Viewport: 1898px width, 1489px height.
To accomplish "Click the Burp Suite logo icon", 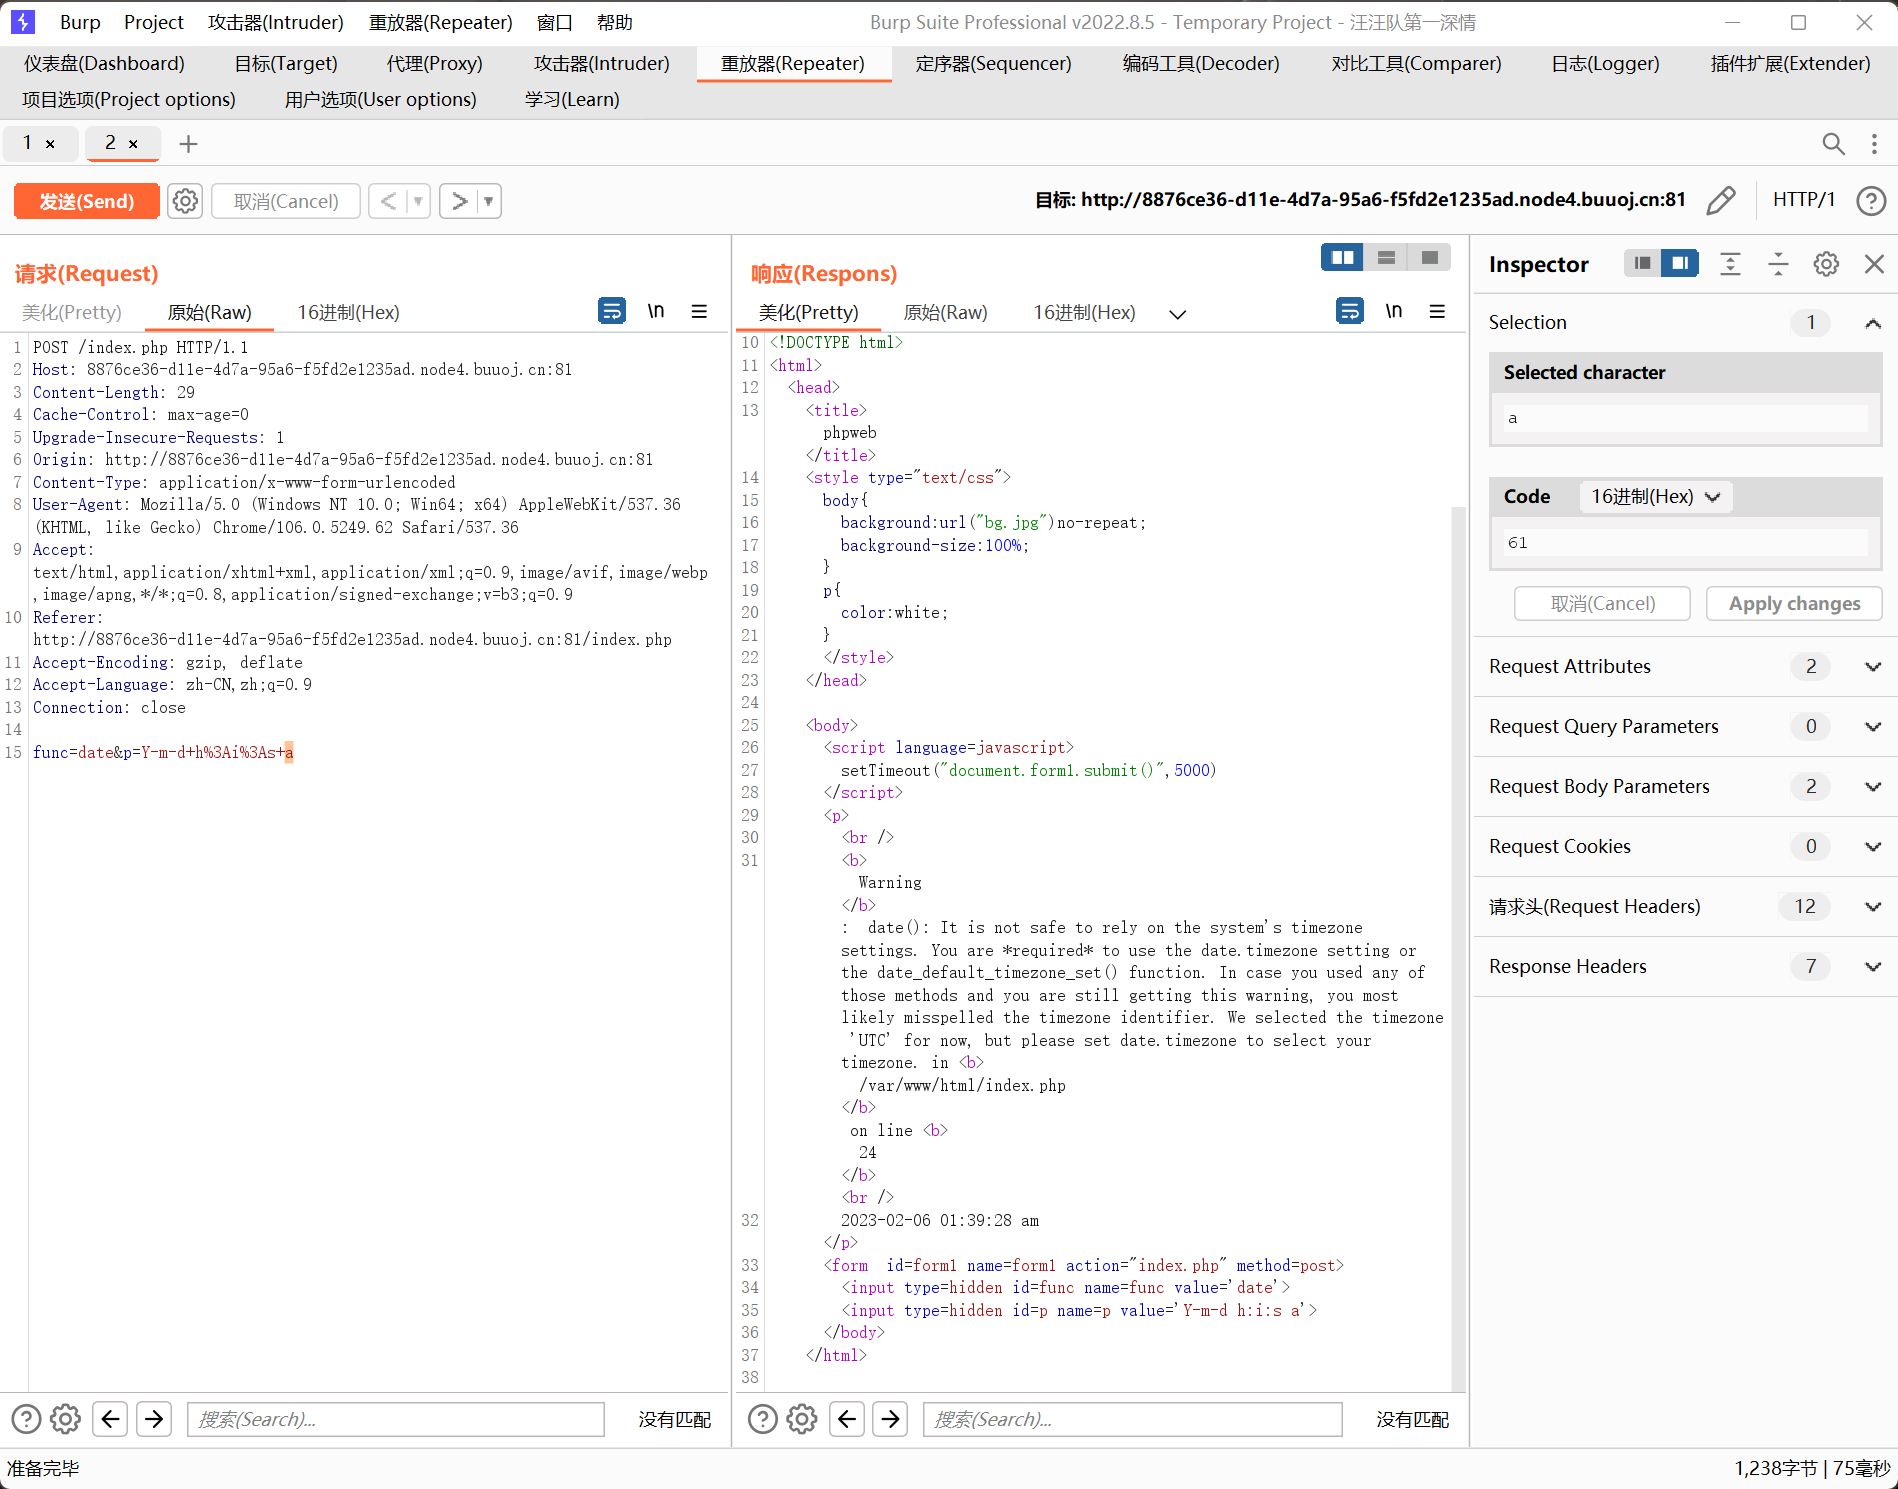I will (x=22, y=22).
